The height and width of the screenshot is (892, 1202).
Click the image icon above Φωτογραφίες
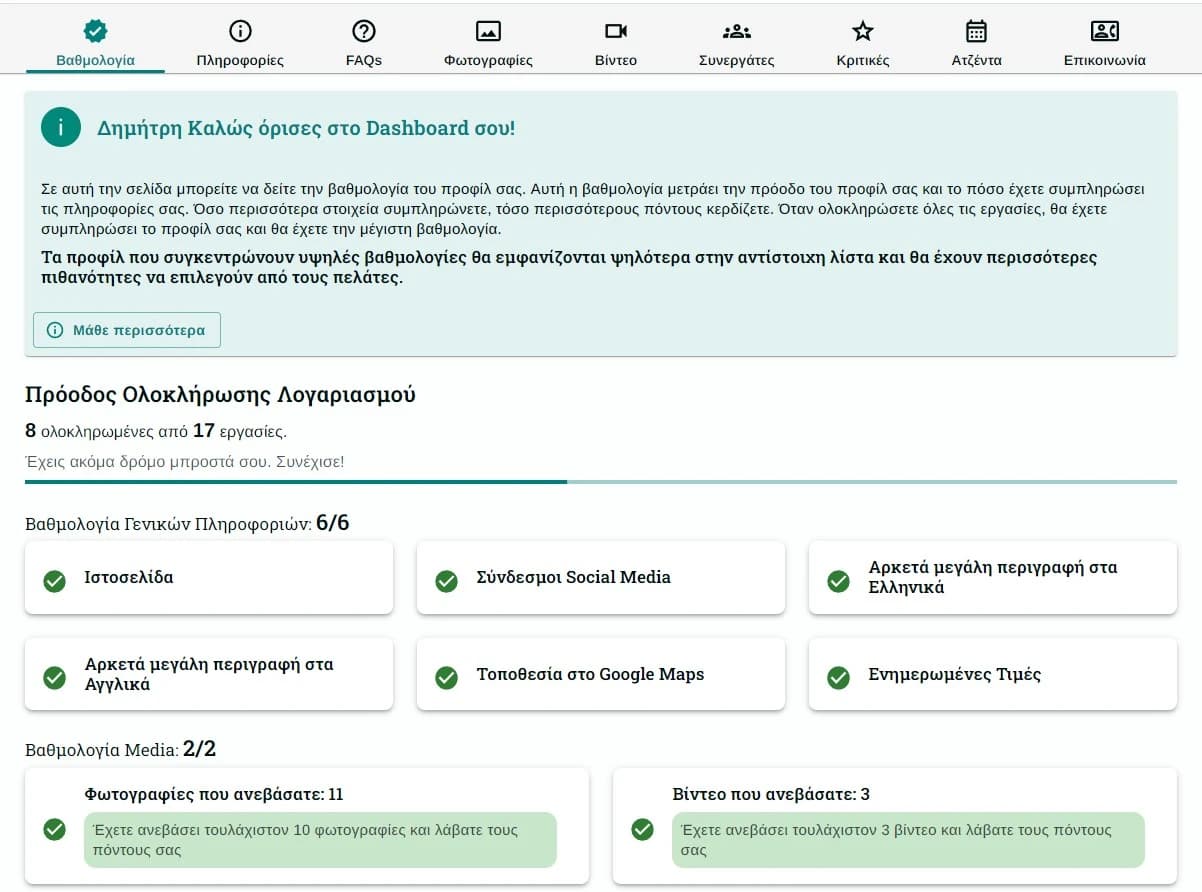[488, 30]
